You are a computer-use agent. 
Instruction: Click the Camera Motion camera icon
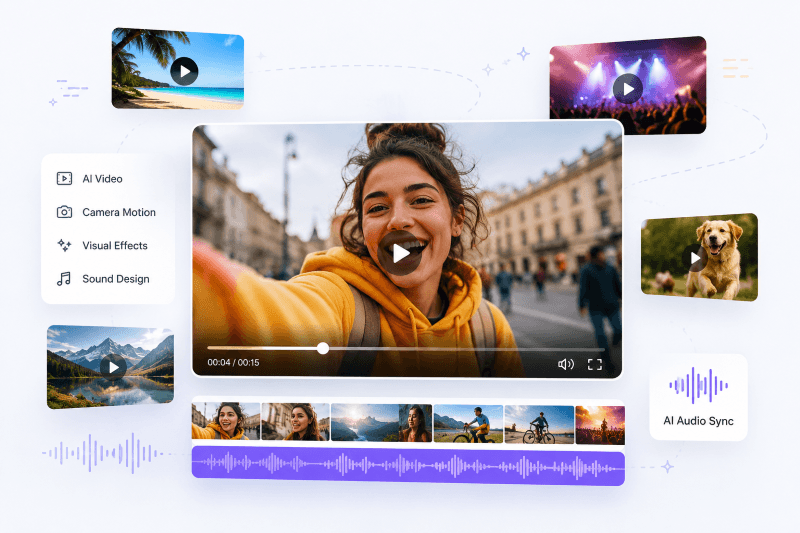point(64,212)
